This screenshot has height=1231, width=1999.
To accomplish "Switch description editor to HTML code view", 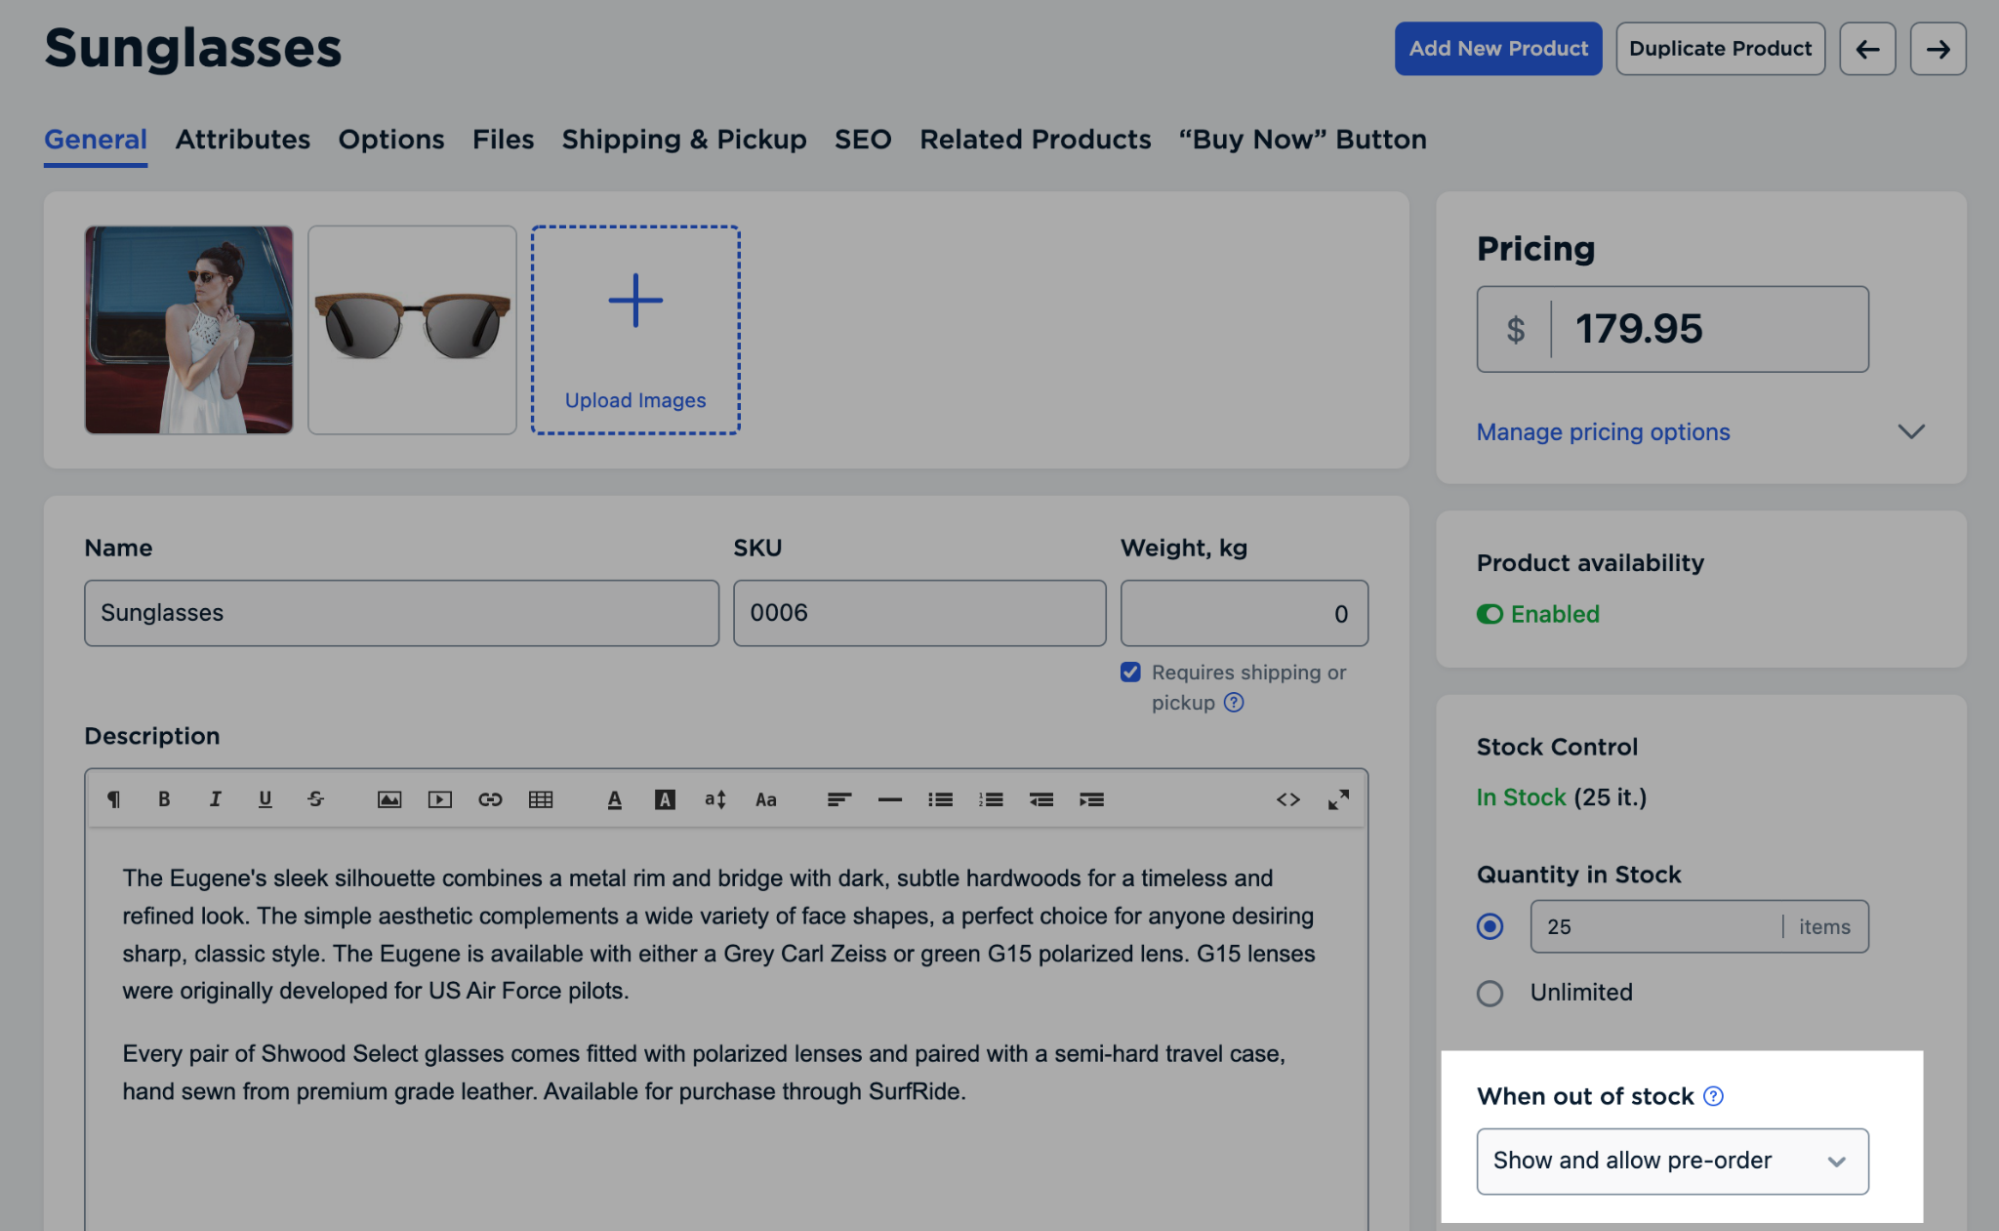I will point(1289,799).
